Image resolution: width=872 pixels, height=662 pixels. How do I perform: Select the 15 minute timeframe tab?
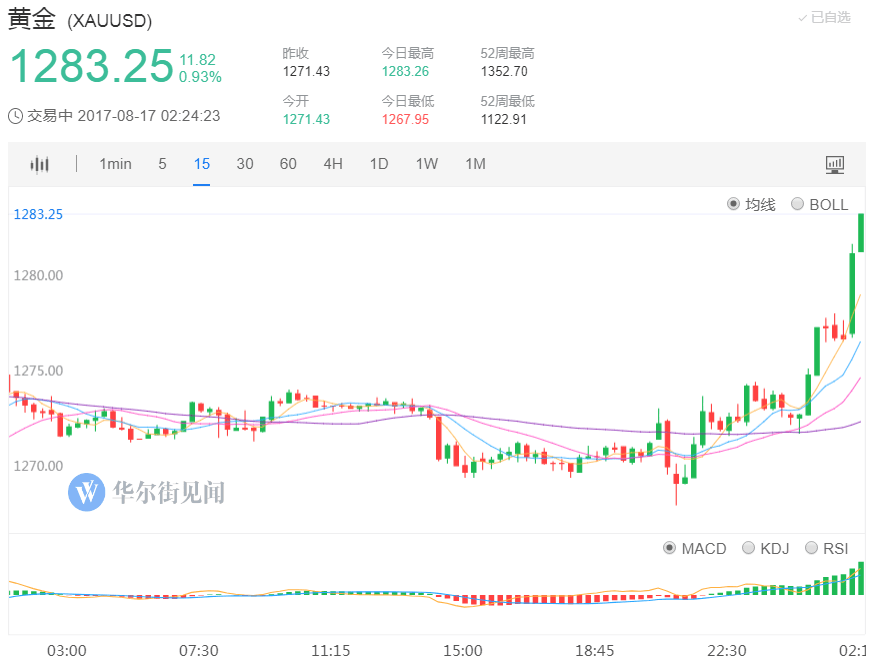coord(202,164)
